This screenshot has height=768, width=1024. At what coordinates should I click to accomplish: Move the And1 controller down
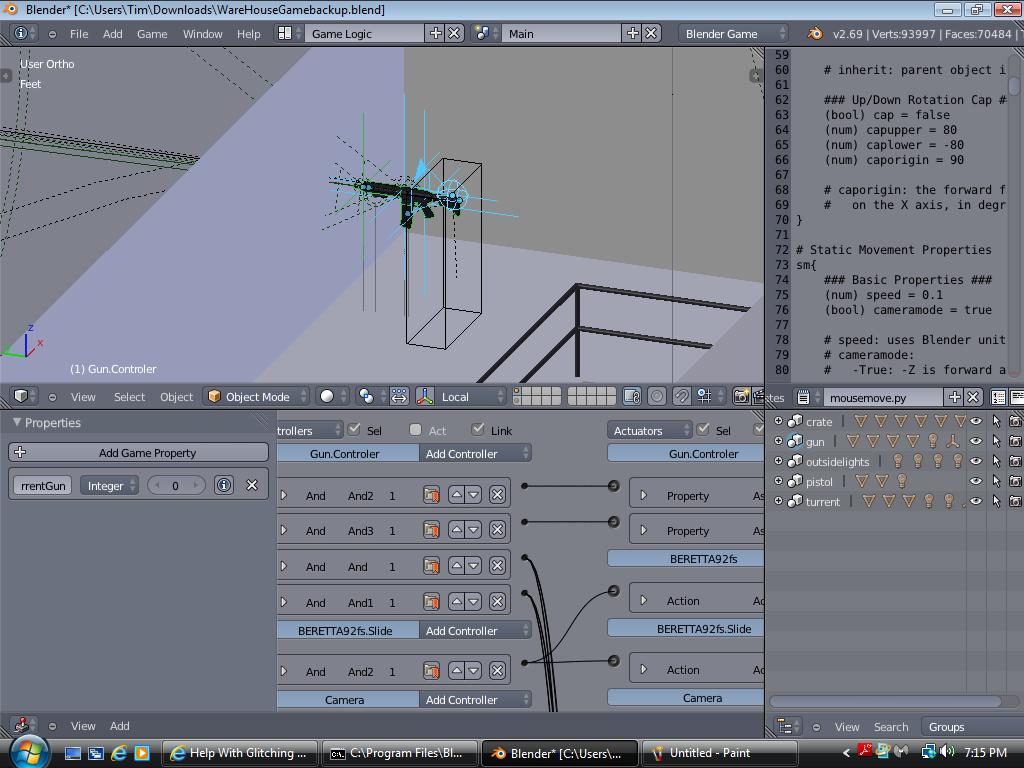tap(473, 601)
